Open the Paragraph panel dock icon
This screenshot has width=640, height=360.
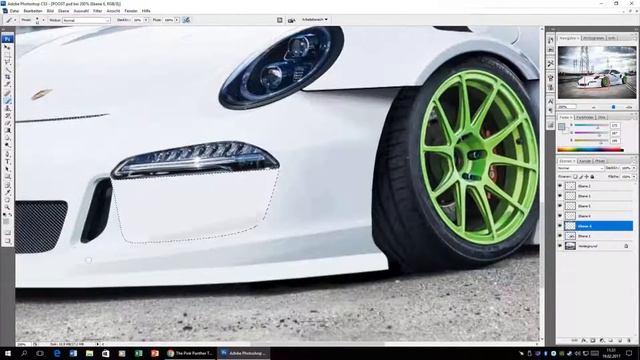551,110
